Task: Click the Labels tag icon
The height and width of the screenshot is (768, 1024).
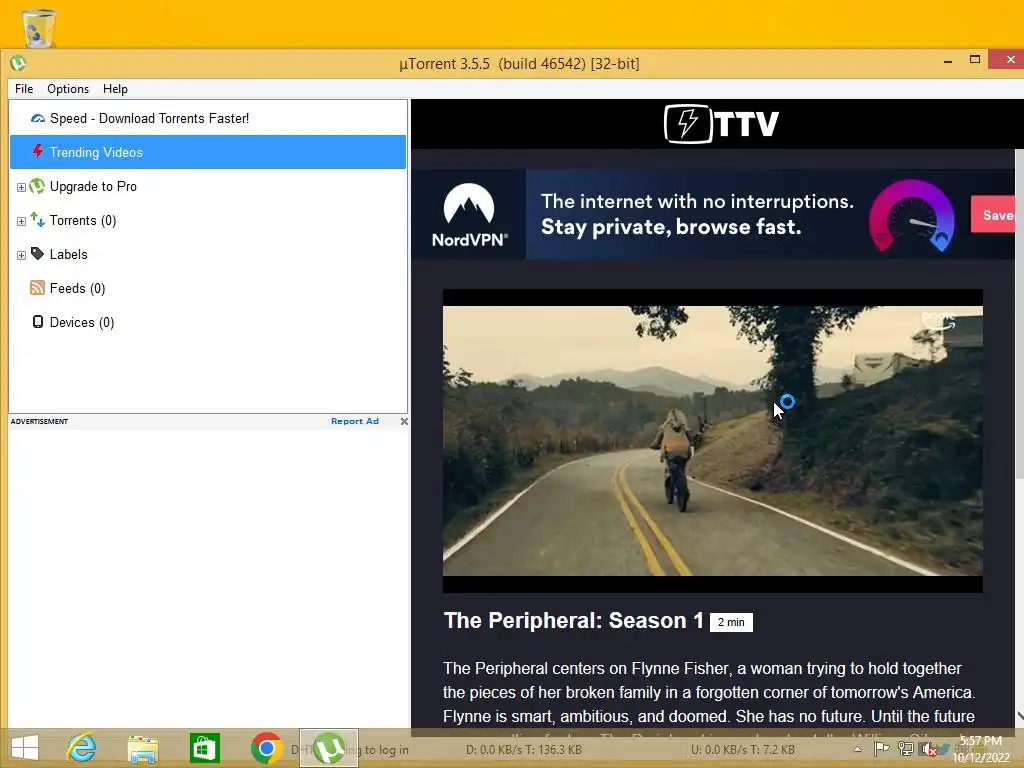Action: click(38, 253)
